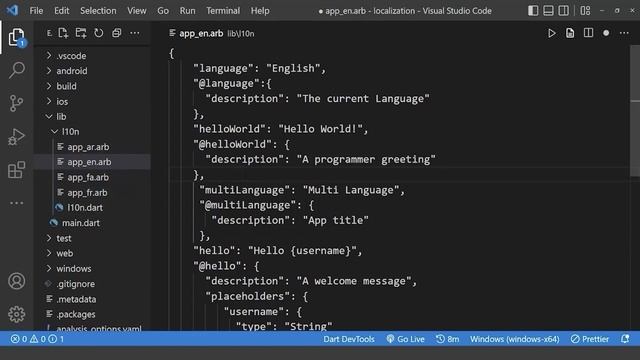Select the app_en.arb editor tab

coord(211,33)
